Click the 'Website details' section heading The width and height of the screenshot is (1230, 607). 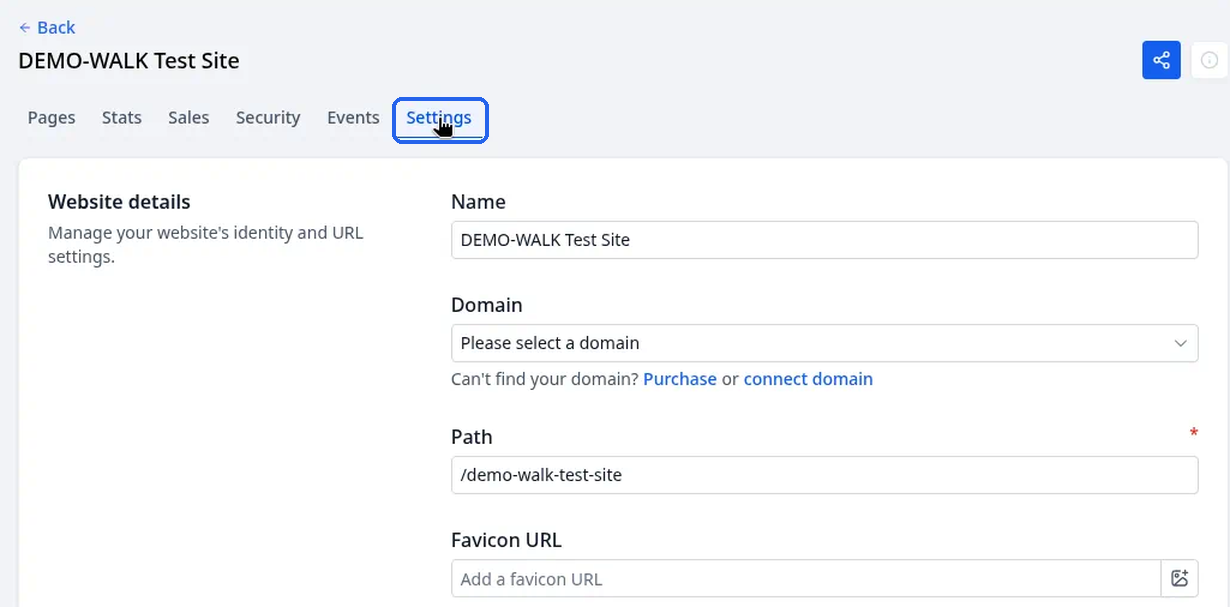pyautogui.click(x=119, y=202)
